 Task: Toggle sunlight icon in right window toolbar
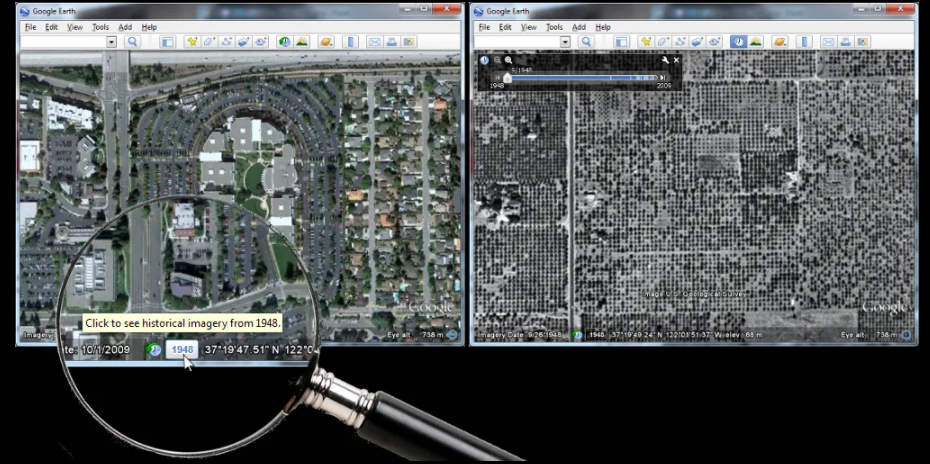756,42
